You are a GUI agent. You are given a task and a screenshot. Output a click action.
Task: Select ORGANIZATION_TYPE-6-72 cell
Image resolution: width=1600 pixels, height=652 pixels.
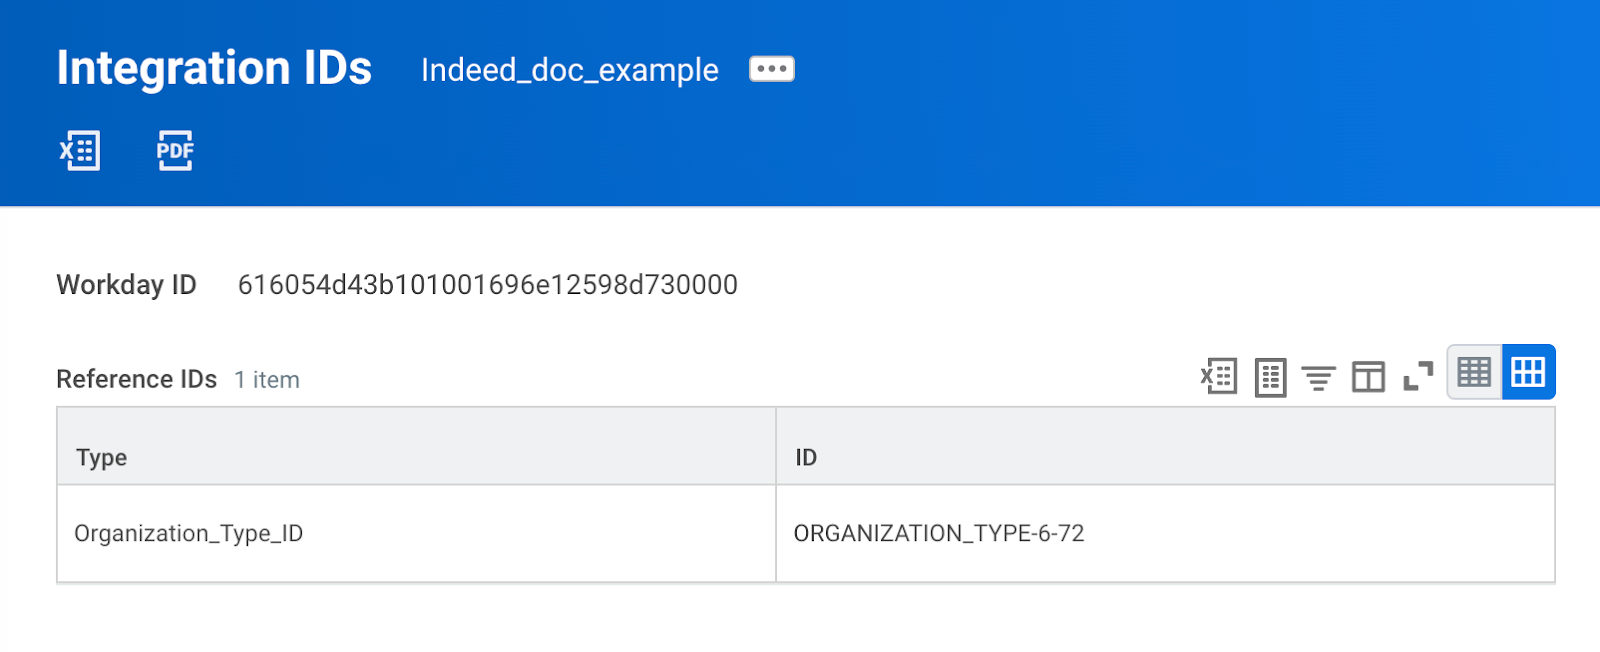pos(1165,534)
